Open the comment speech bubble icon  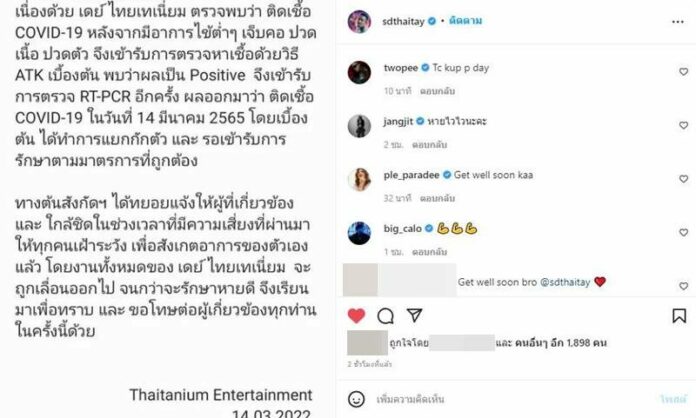[385, 316]
